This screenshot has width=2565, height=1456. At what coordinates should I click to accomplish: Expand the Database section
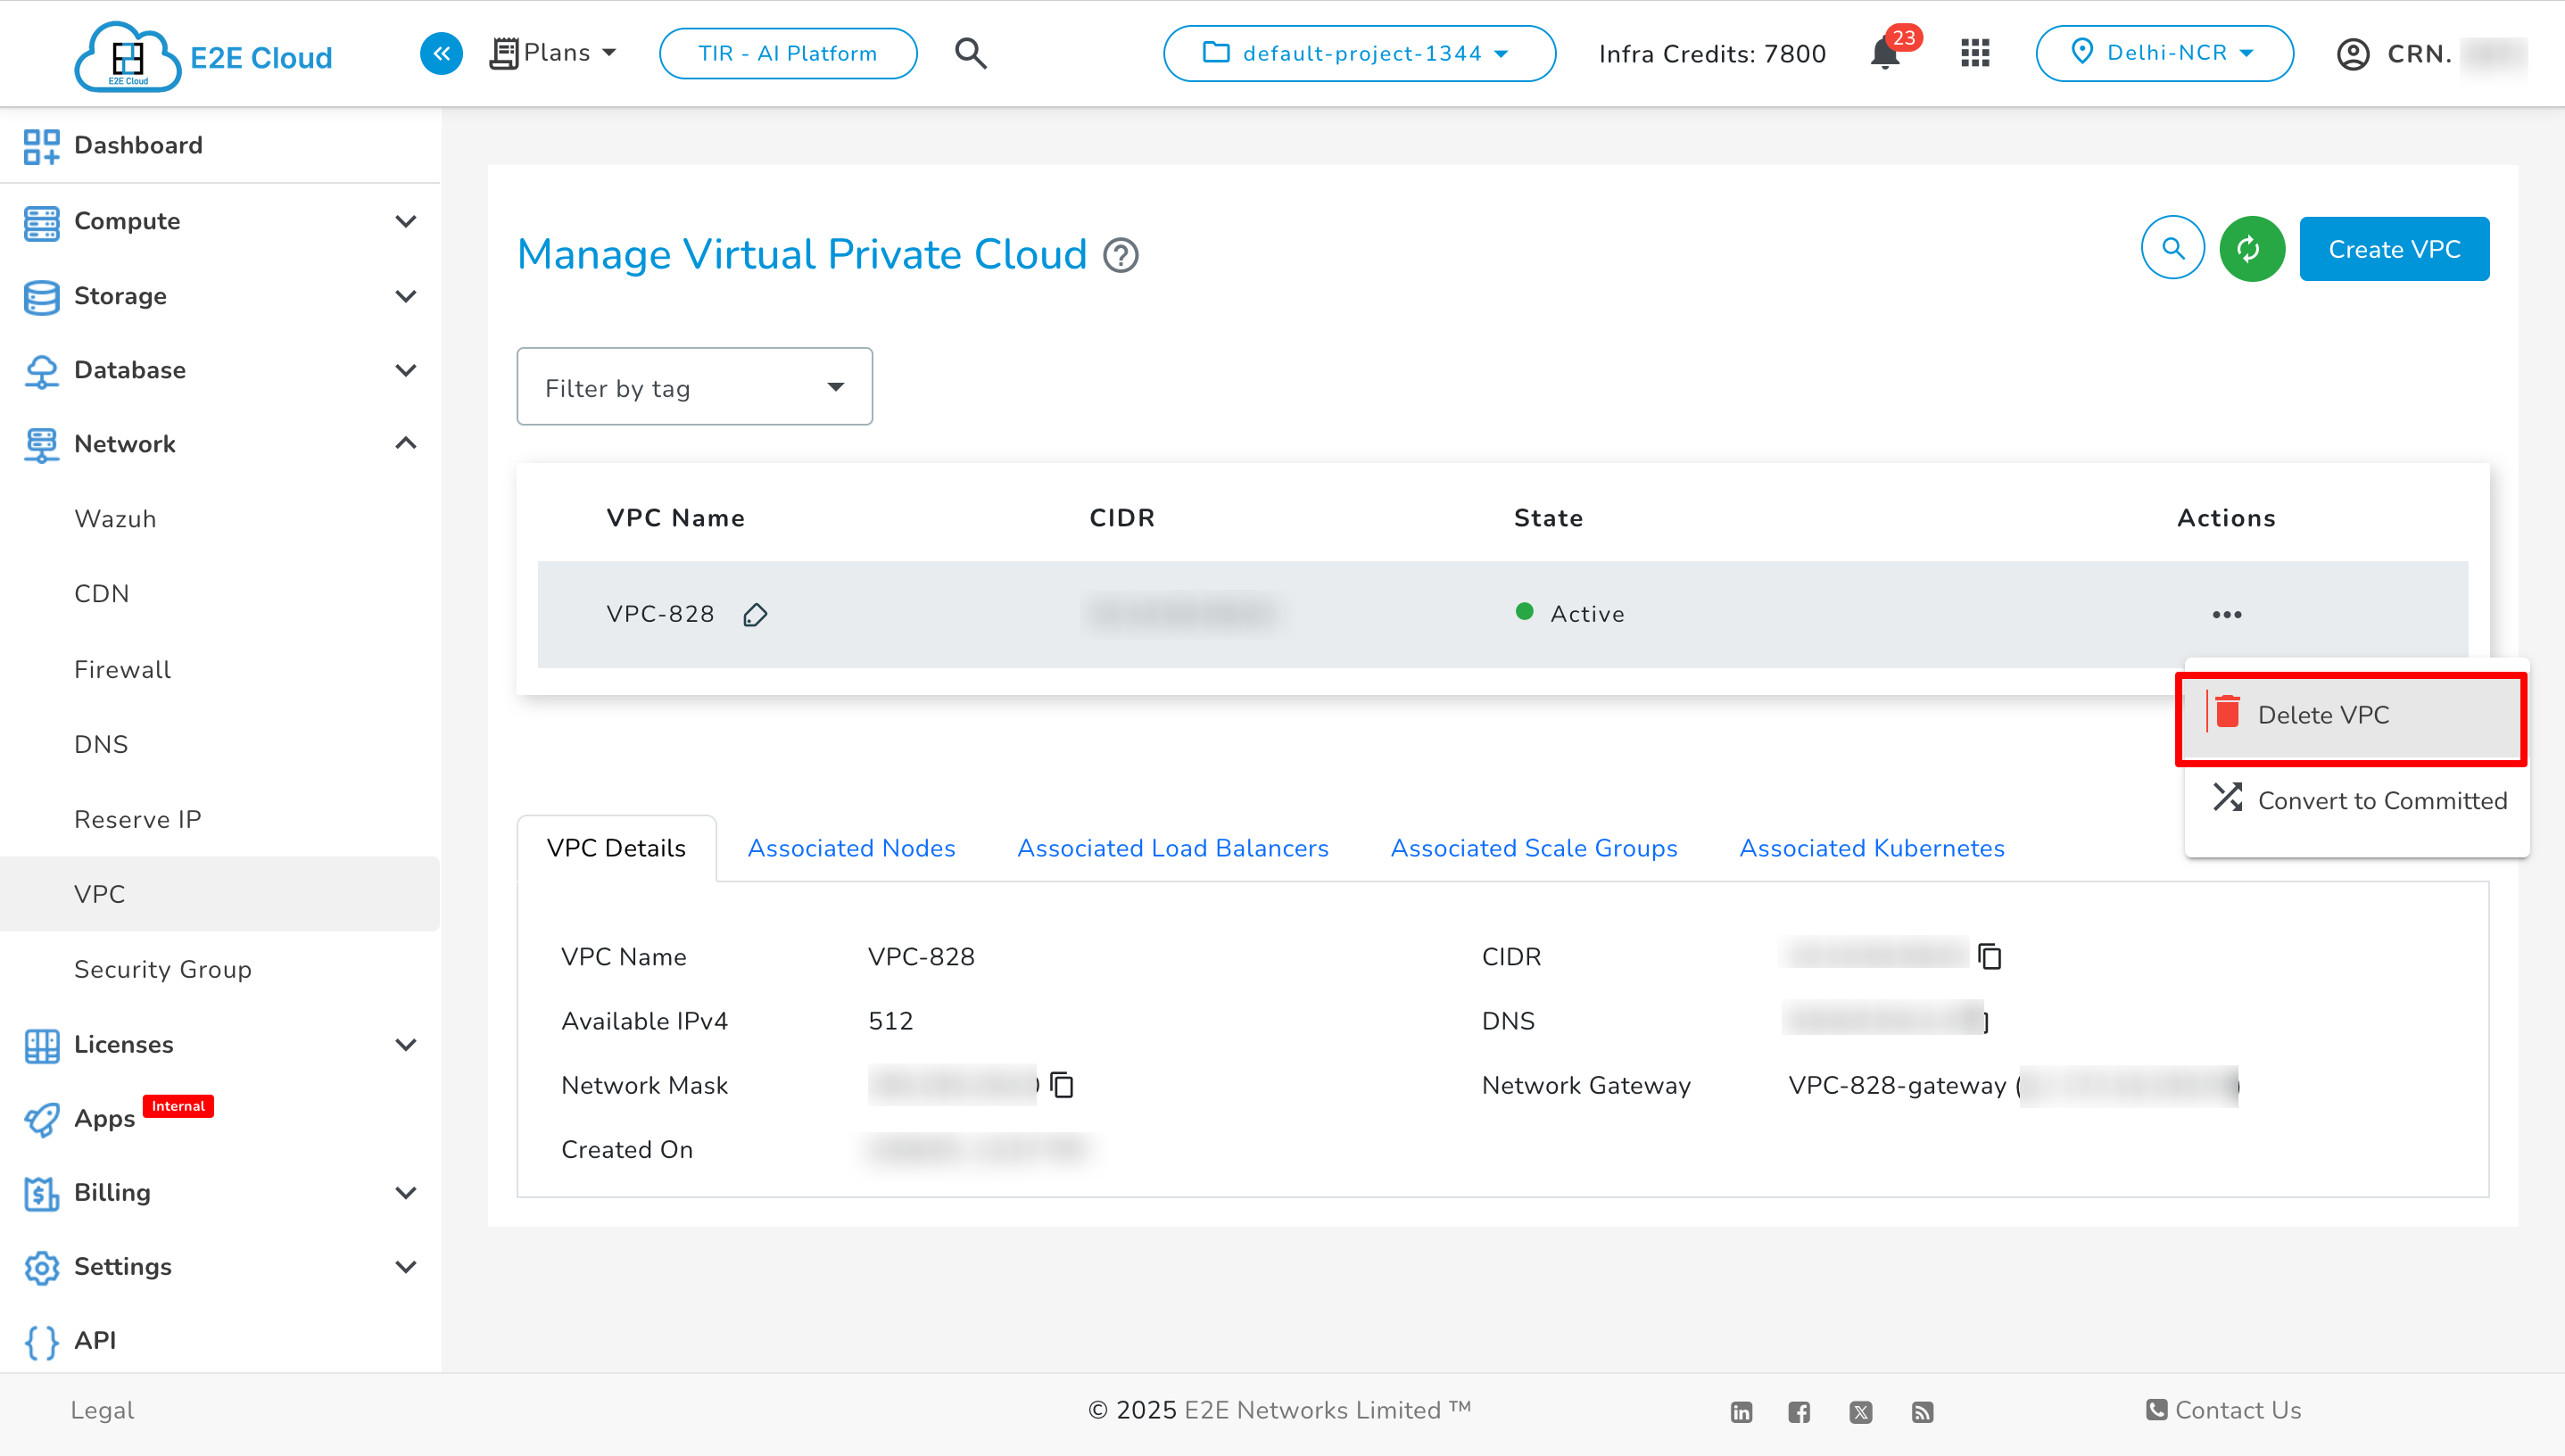tap(220, 370)
